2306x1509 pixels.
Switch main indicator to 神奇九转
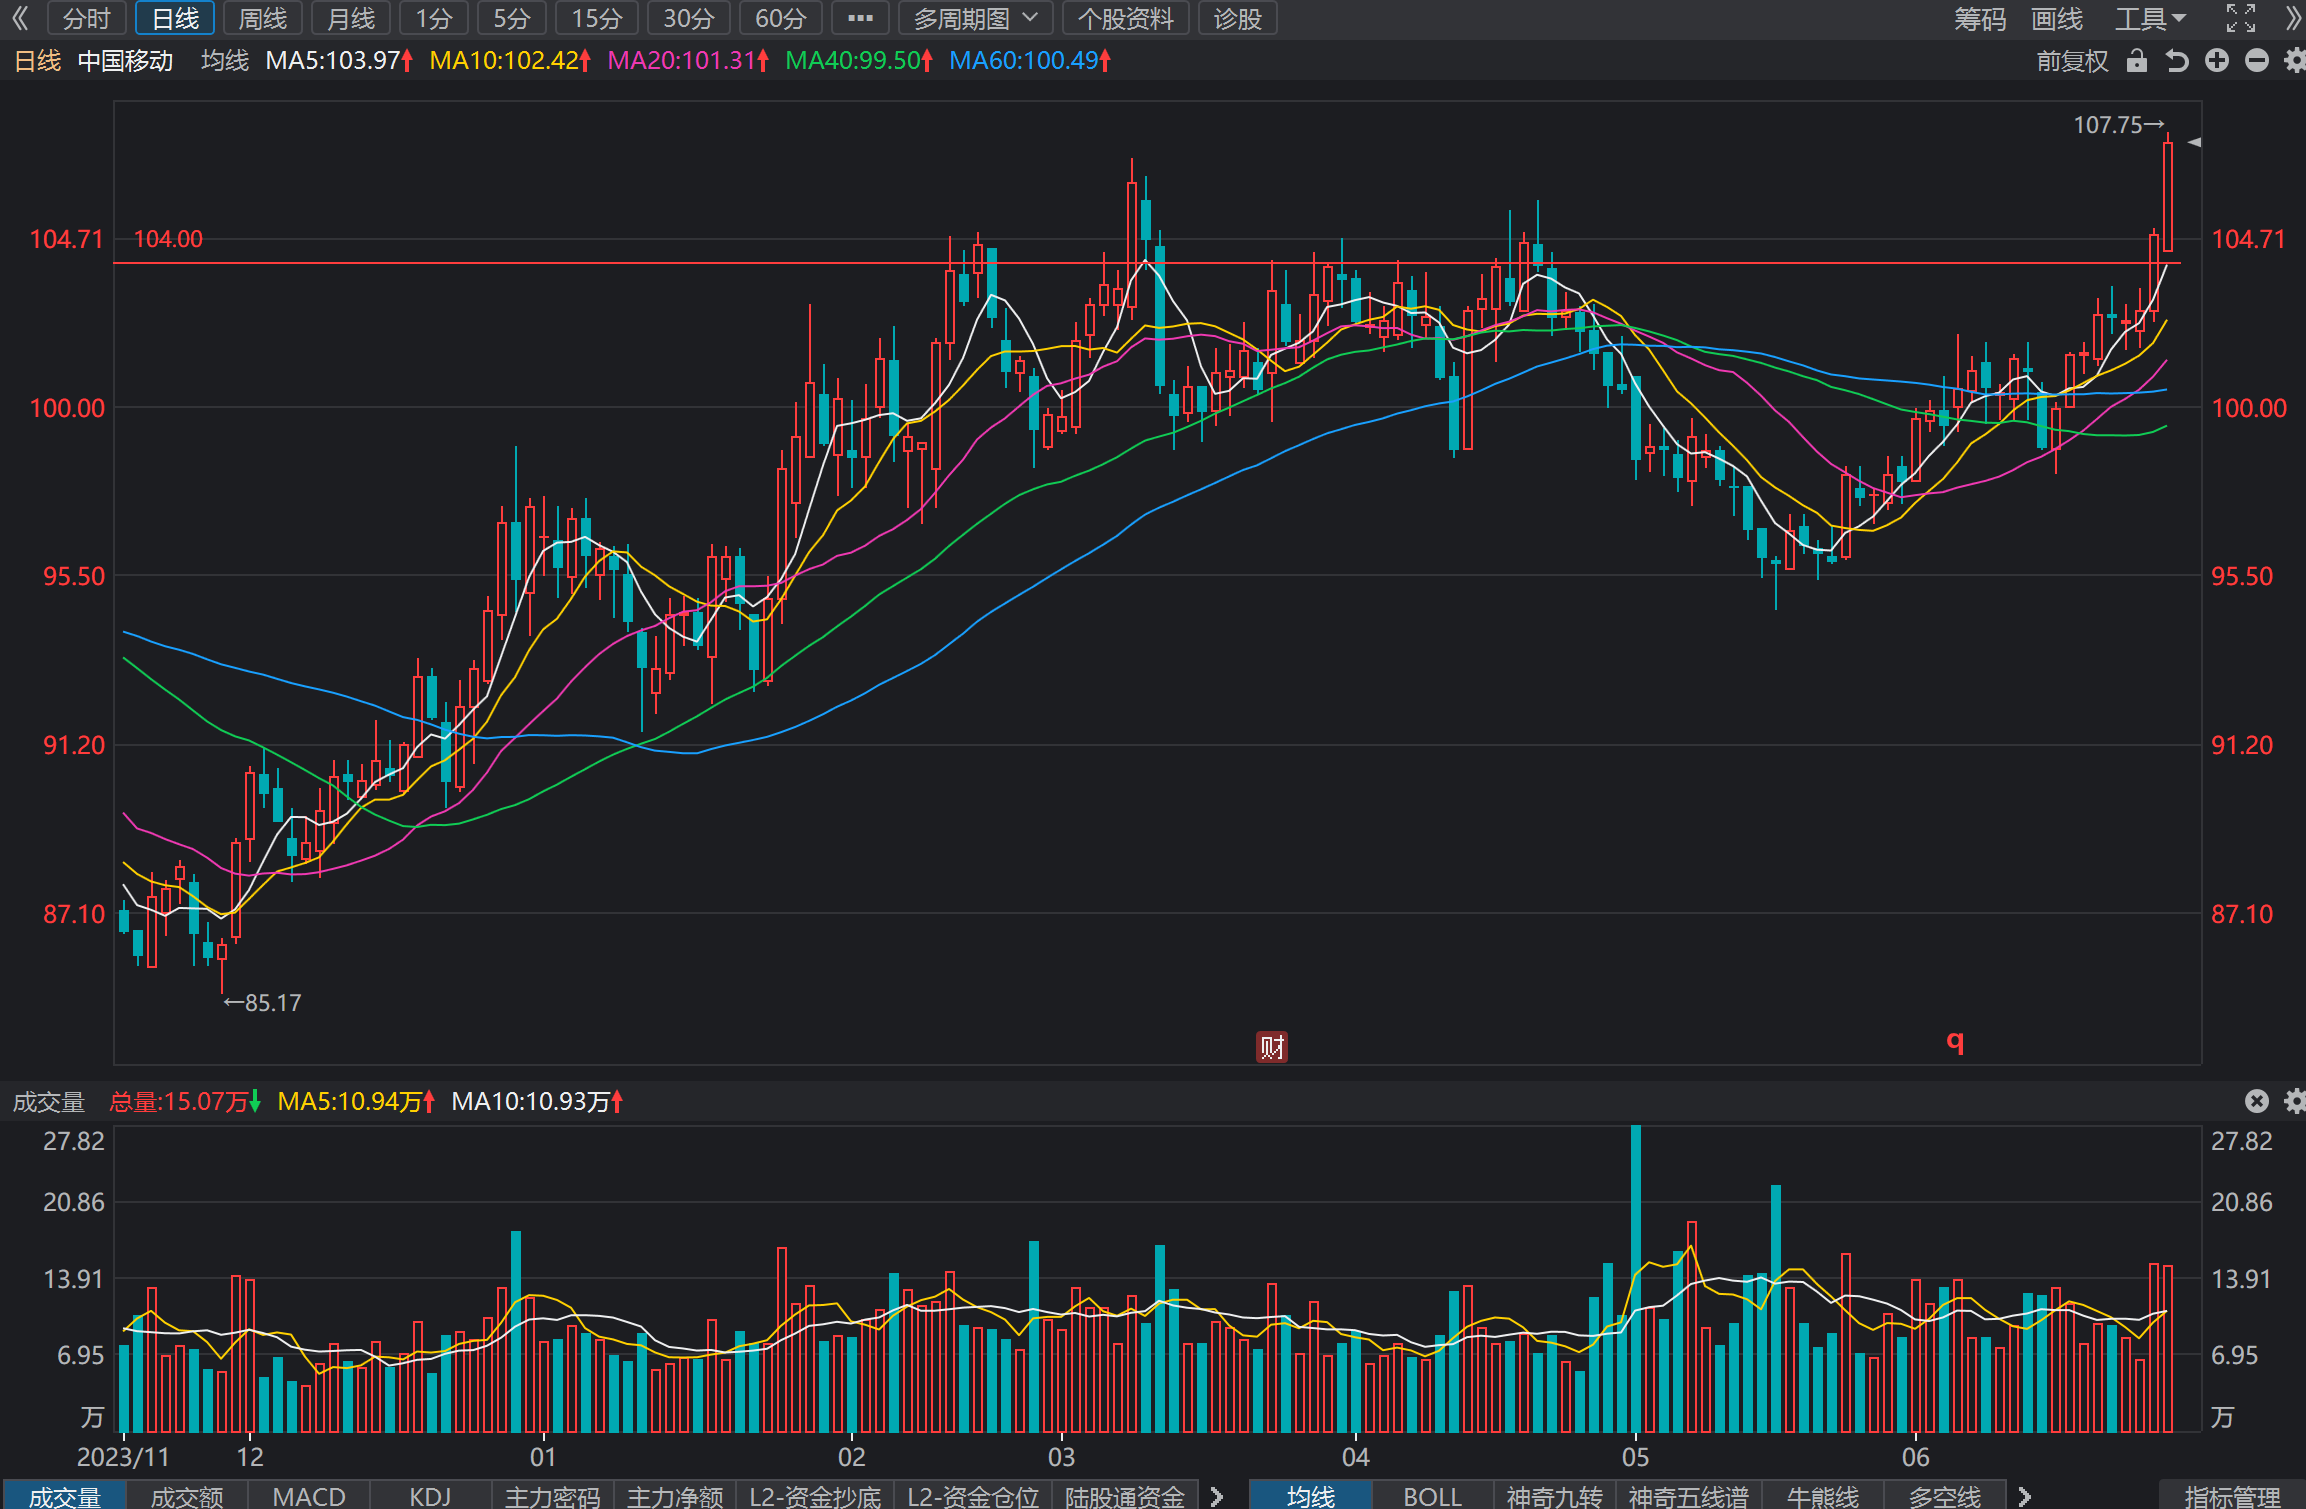pos(1555,1496)
